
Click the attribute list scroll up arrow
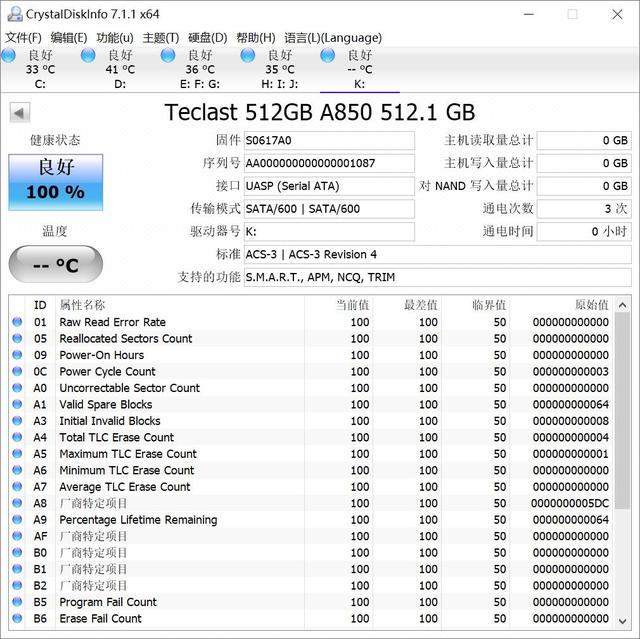pyautogui.click(x=622, y=305)
